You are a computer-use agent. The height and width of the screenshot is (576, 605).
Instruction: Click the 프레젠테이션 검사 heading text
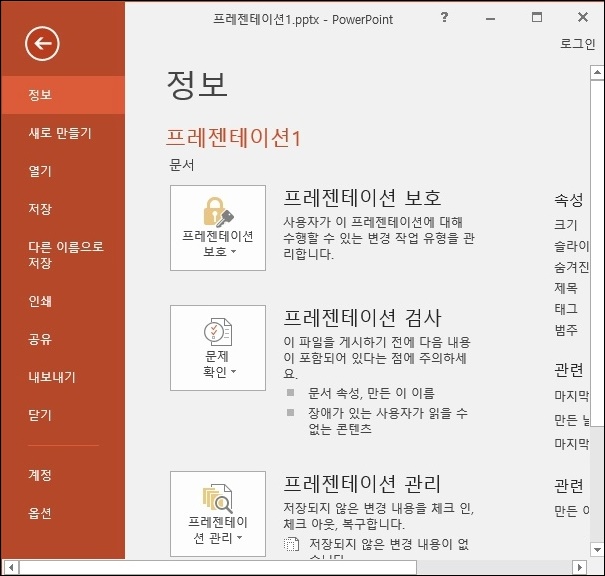362,318
